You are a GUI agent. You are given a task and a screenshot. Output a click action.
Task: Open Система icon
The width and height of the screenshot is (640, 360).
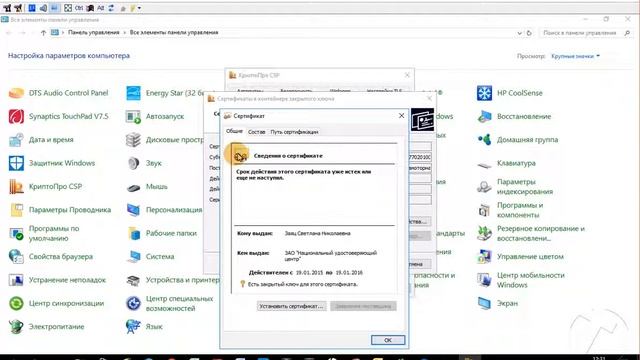pyautogui.click(x=133, y=256)
